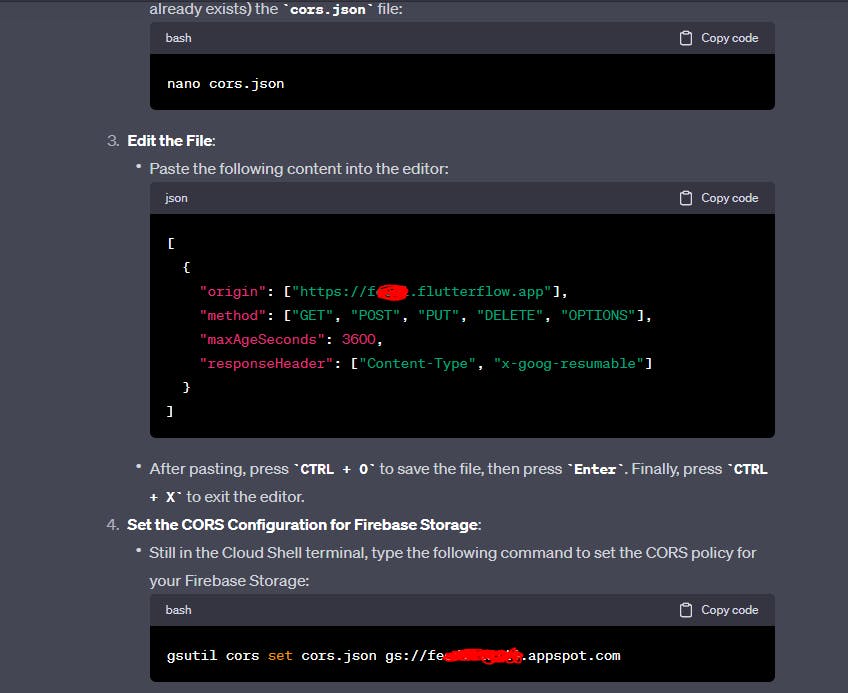Image resolution: width=848 pixels, height=693 pixels.
Task: Click the 'bash' label above nano cors.json
Action: coord(178,38)
